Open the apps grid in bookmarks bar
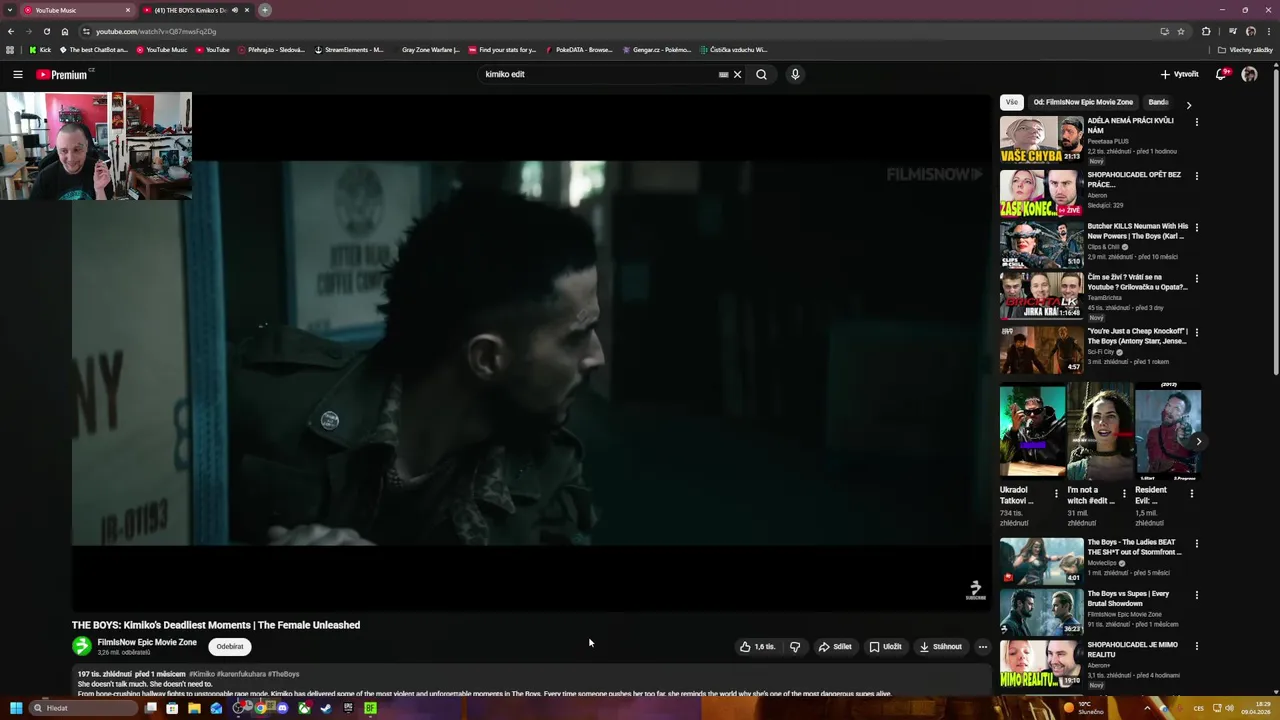Image resolution: width=1280 pixels, height=720 pixels. (10, 49)
